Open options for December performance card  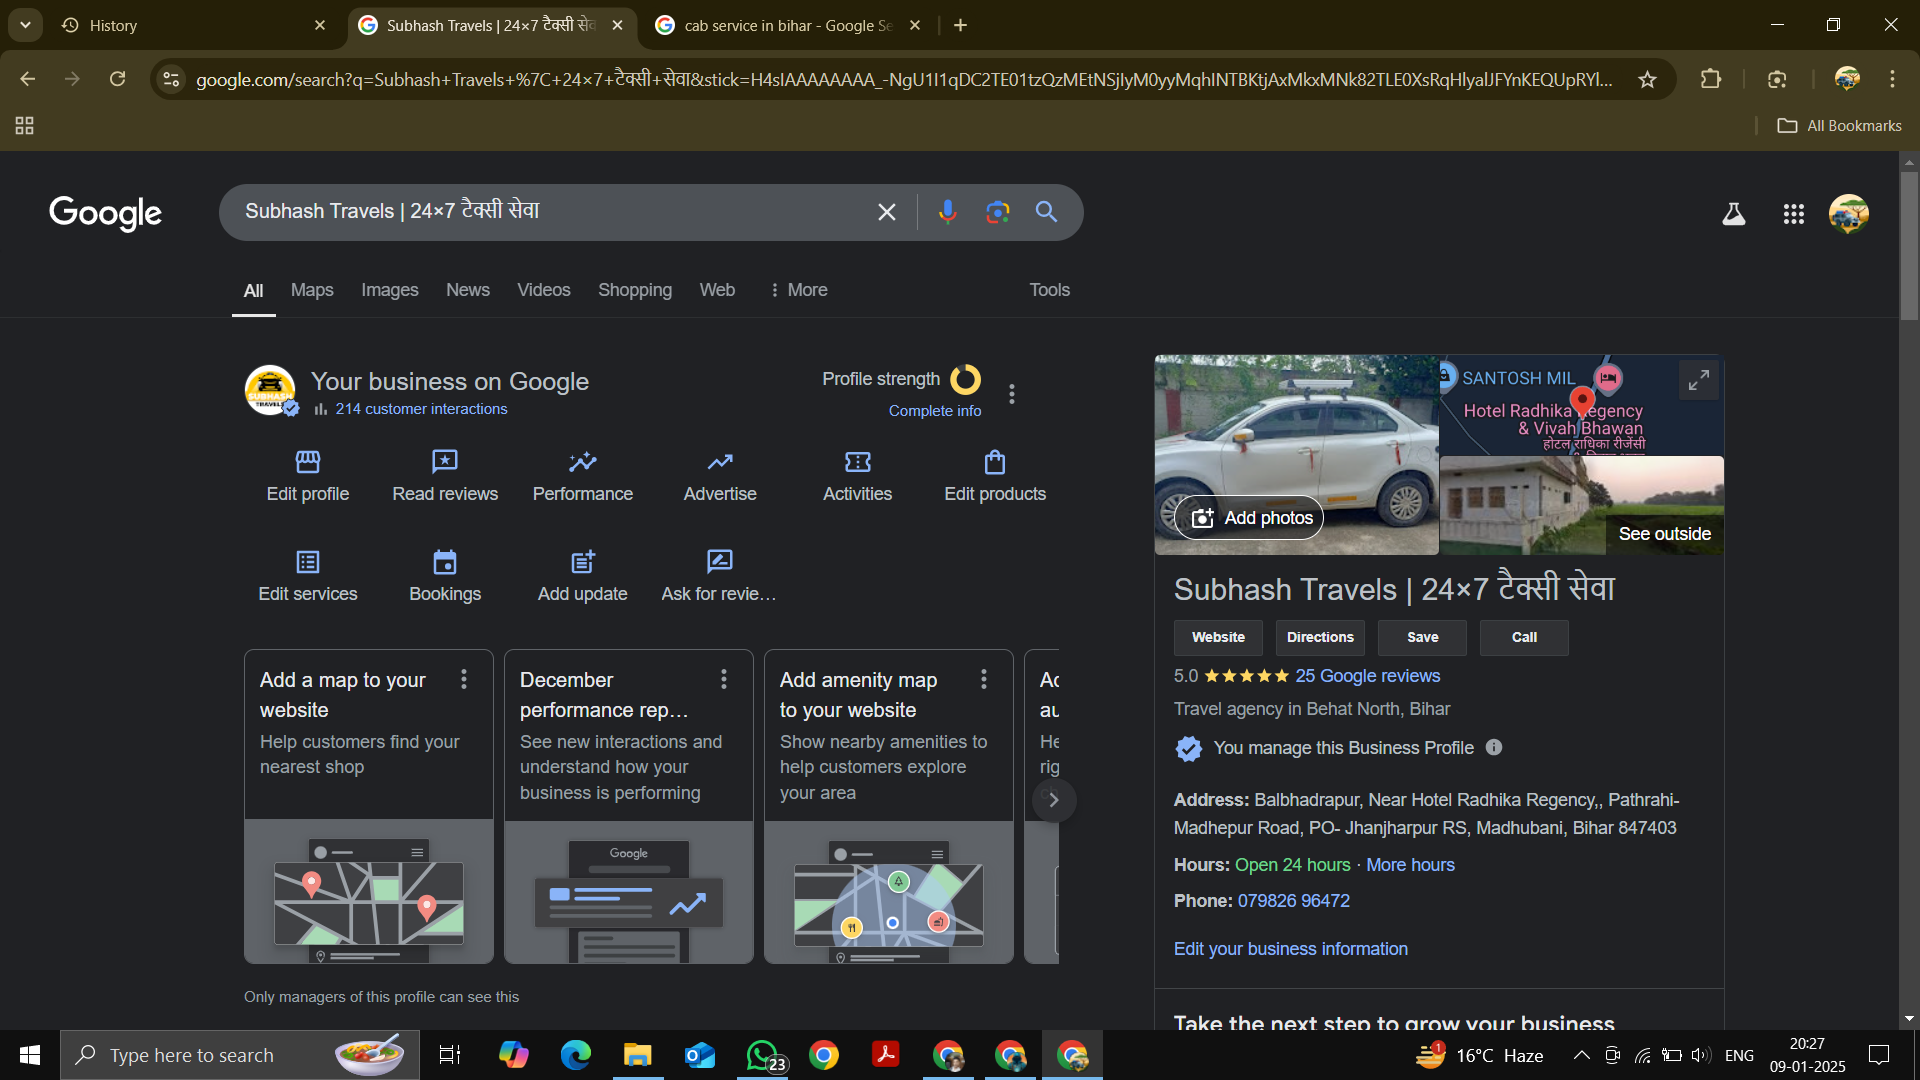tap(724, 680)
